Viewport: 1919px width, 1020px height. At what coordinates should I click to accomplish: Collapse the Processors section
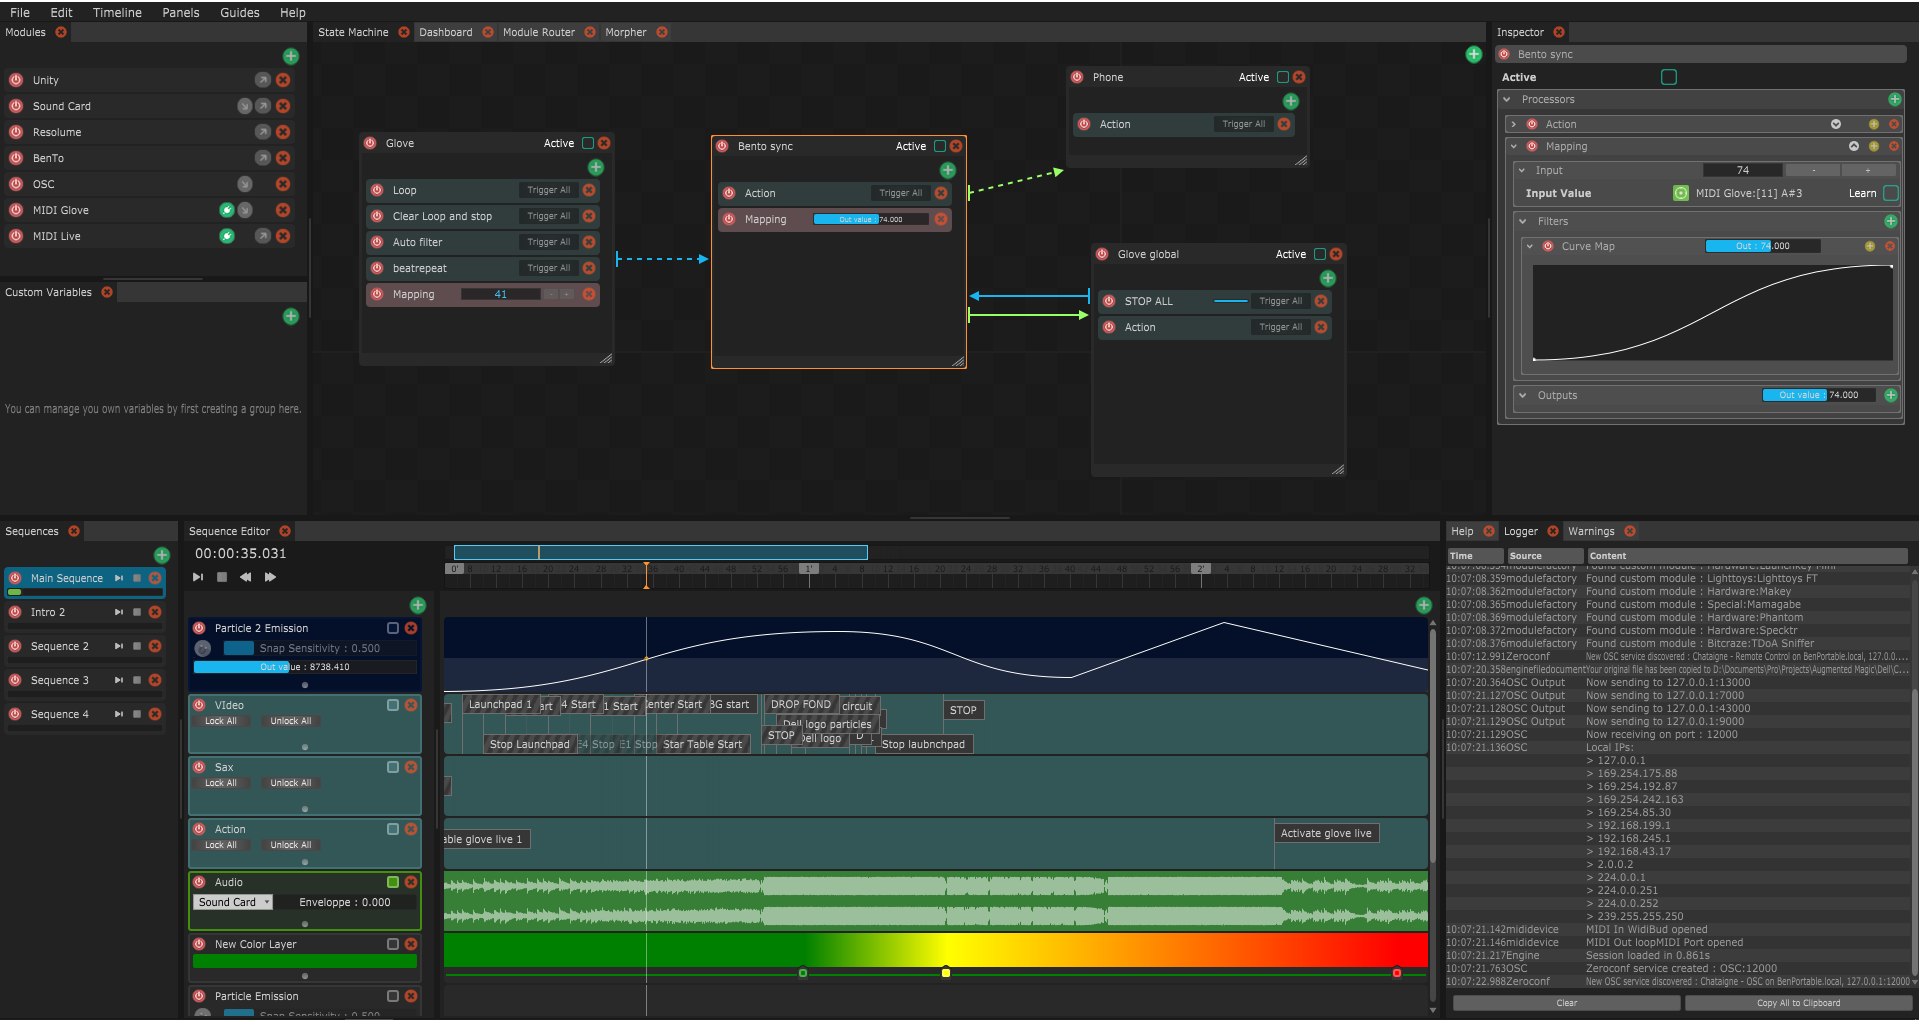point(1507,99)
